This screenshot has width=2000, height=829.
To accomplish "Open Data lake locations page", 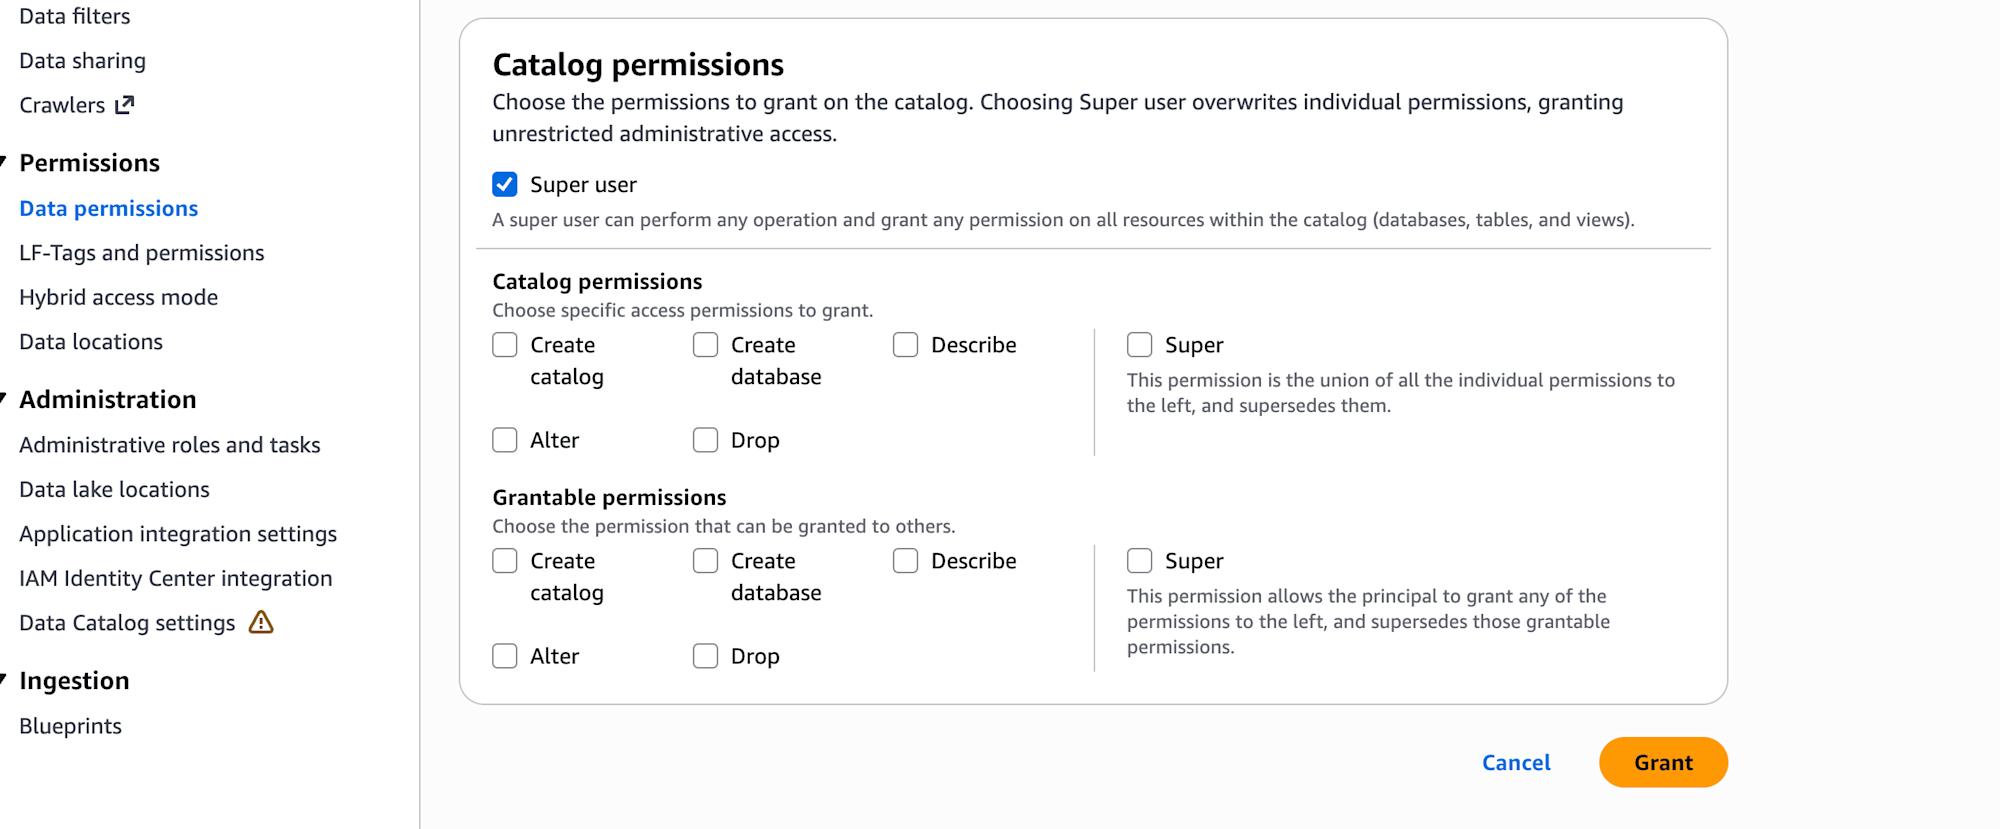I will coord(115,489).
